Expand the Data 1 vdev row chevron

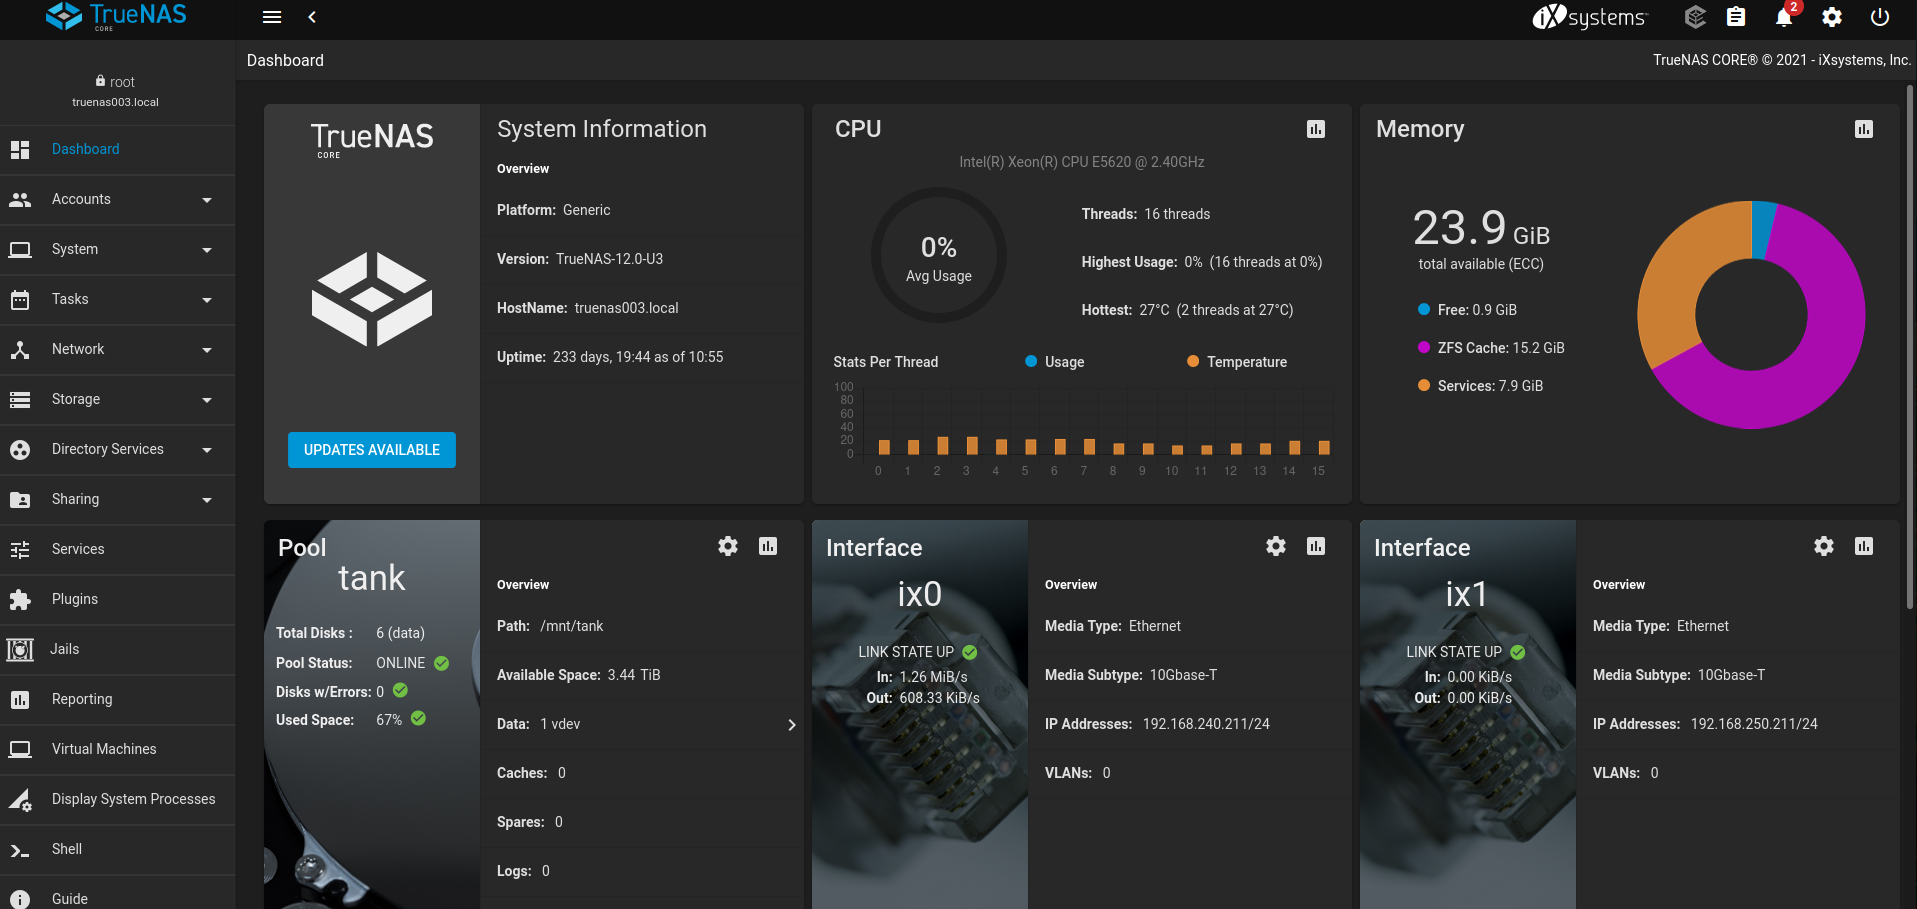click(x=792, y=725)
